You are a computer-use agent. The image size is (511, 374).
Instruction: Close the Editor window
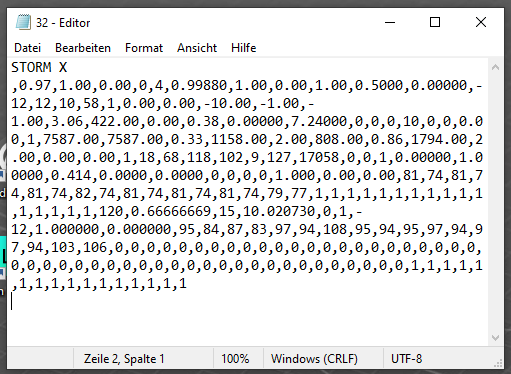[481, 22]
